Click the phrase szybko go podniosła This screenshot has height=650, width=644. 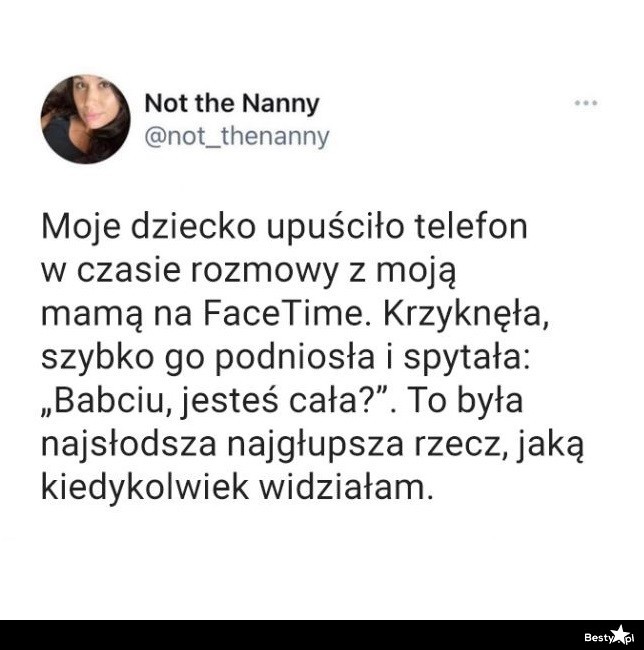click(208, 359)
